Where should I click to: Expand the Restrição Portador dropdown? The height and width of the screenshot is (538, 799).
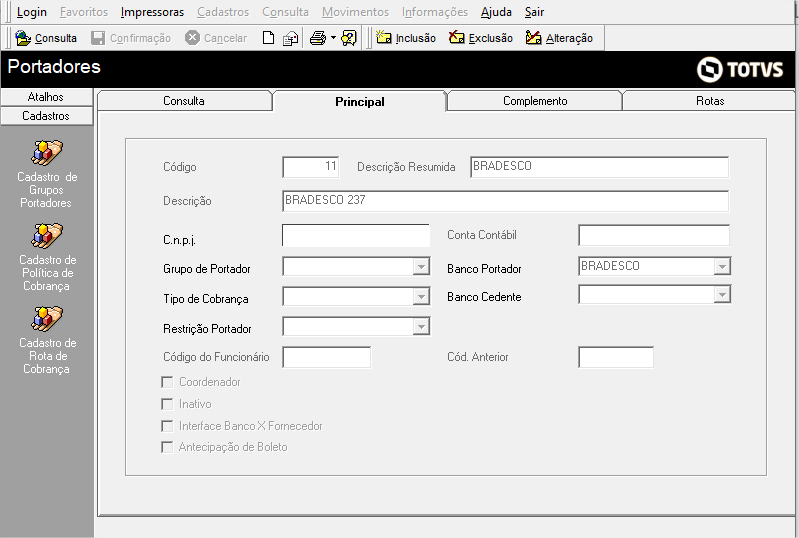[421, 327]
